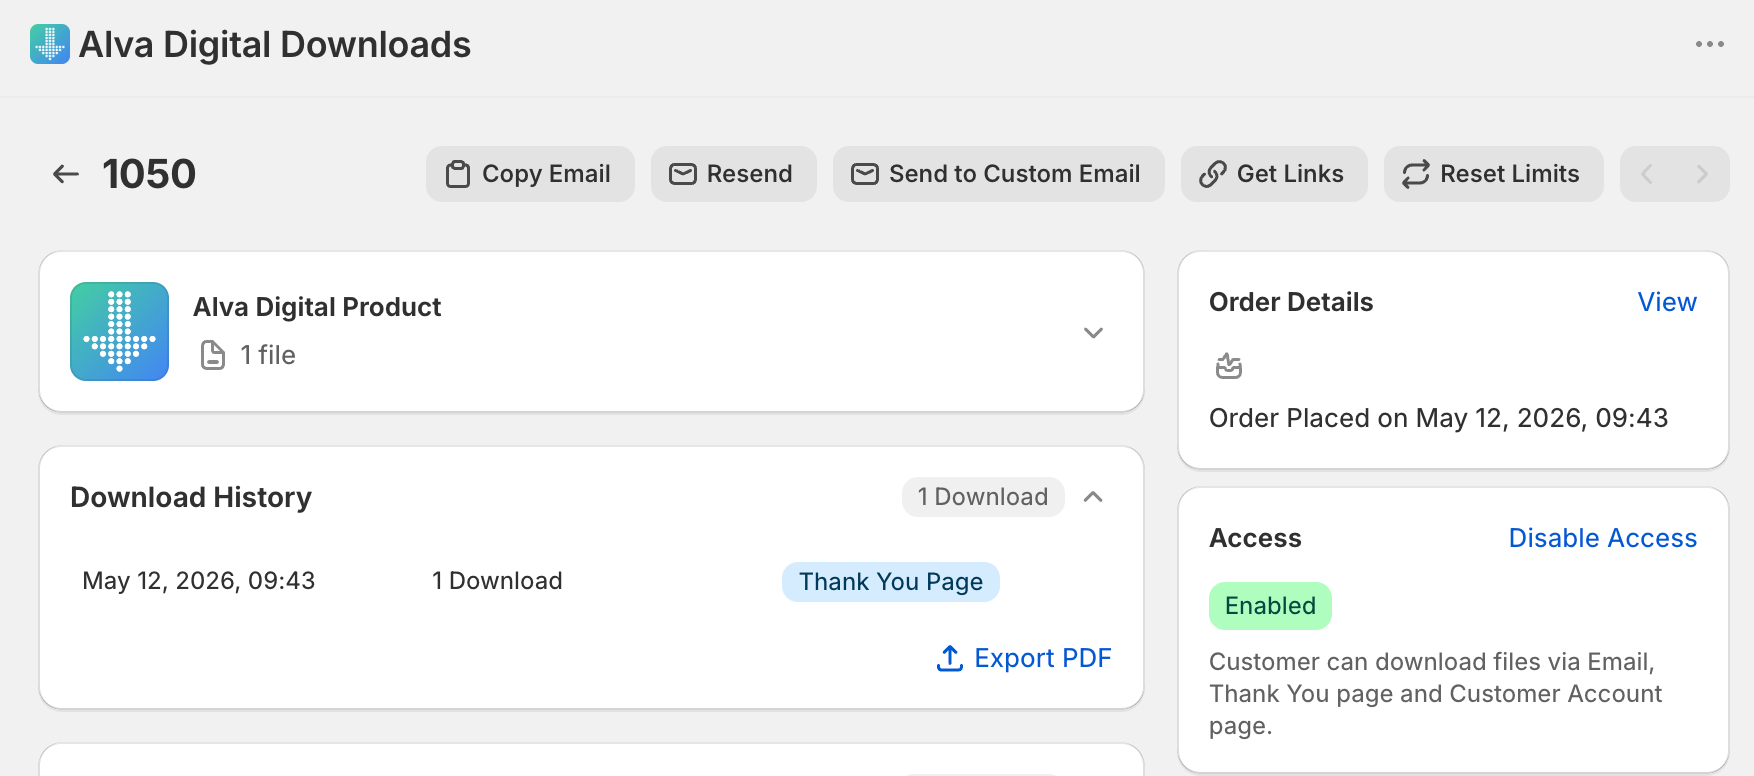Click the Resend button
1754x776 pixels.
tap(734, 174)
